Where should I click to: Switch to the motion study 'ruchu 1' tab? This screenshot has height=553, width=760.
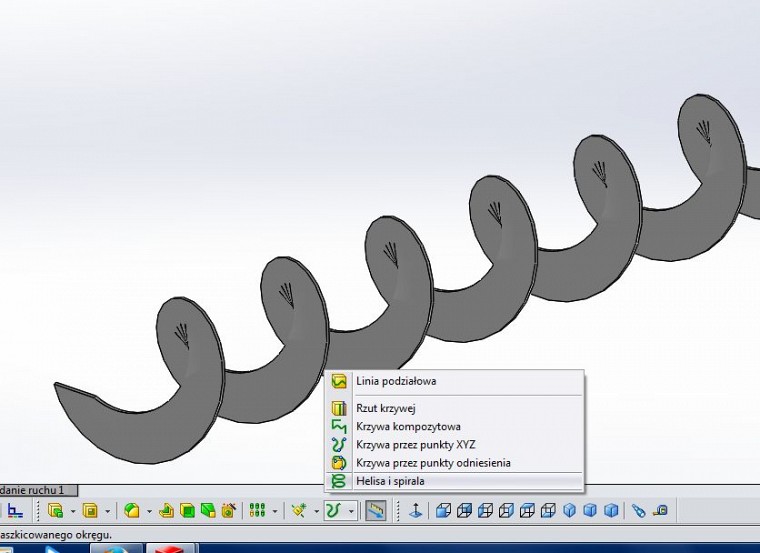click(x=38, y=490)
